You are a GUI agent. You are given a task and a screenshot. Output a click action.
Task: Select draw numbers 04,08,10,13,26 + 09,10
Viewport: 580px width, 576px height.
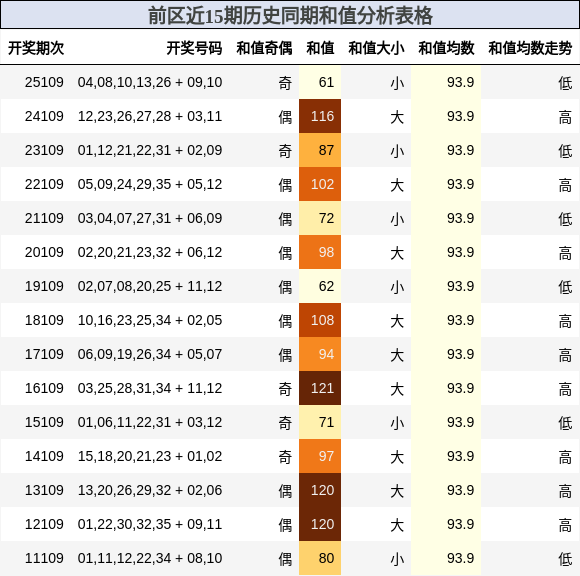click(x=150, y=82)
